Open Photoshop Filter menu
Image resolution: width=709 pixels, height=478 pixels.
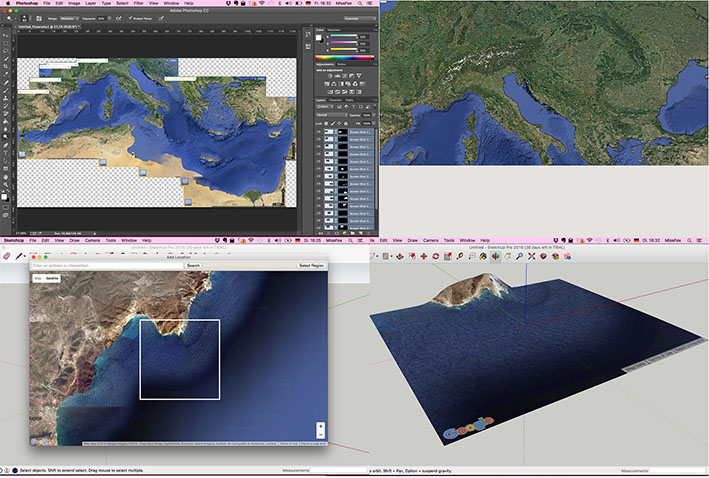point(138,3)
